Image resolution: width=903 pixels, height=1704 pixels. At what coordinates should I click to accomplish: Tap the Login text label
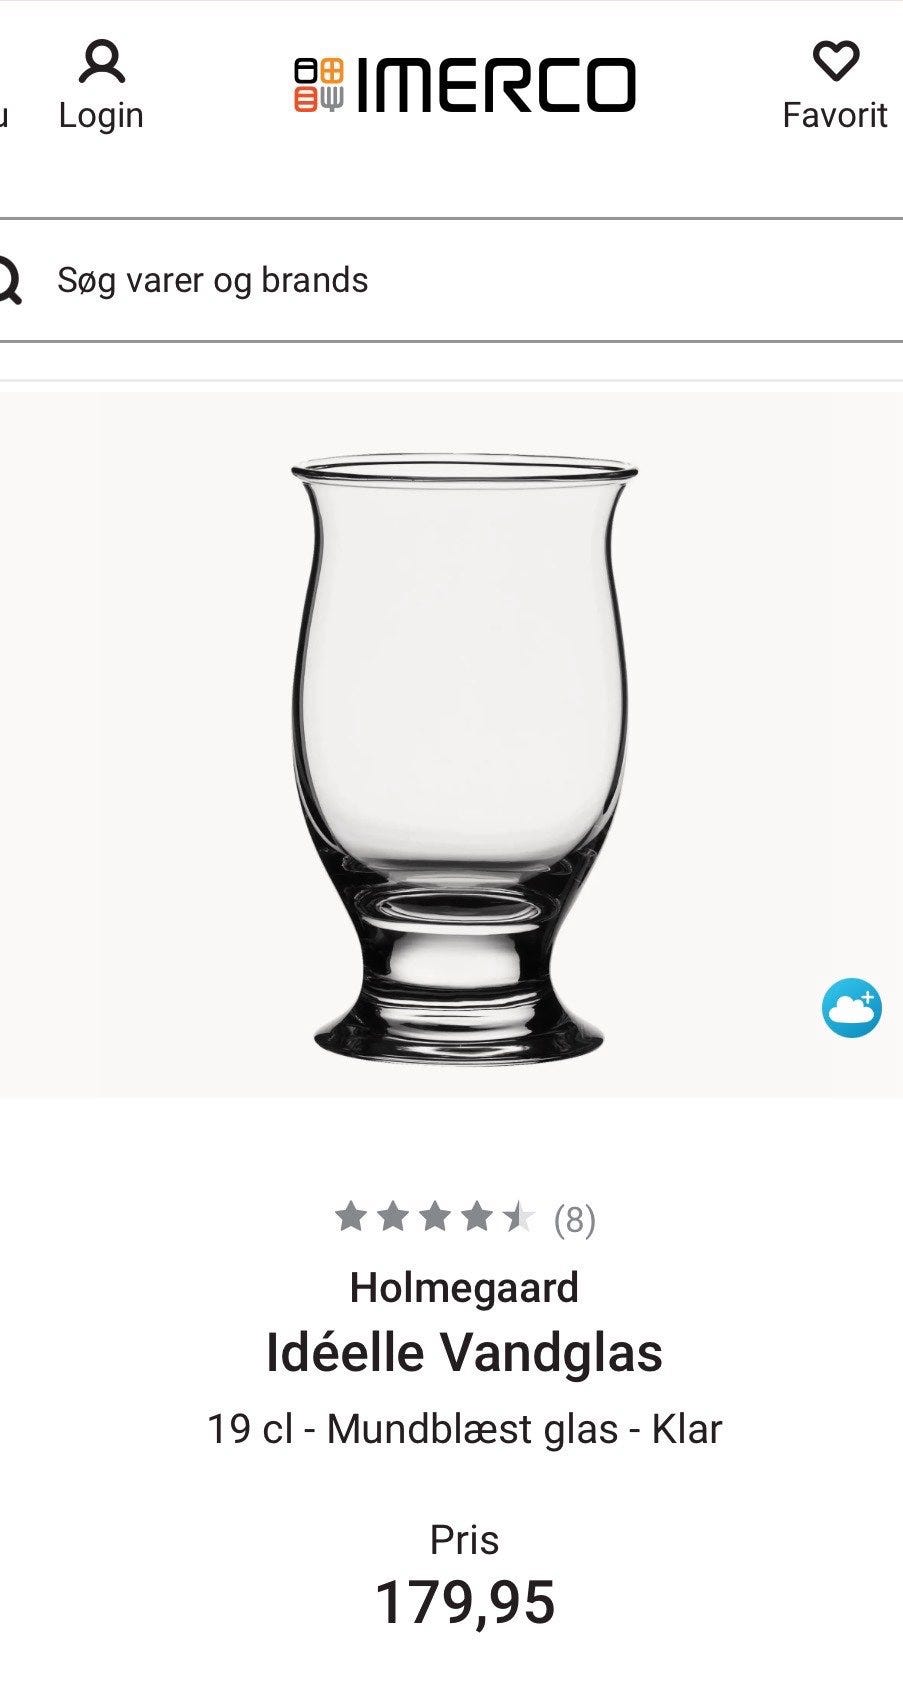coord(101,116)
